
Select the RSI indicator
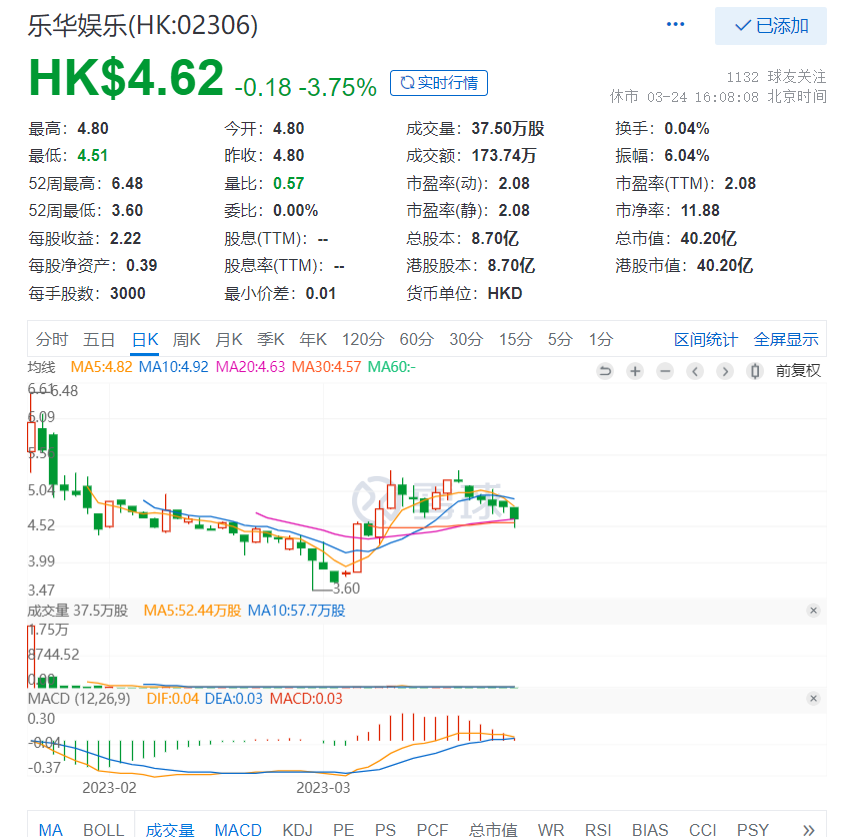pos(598,829)
